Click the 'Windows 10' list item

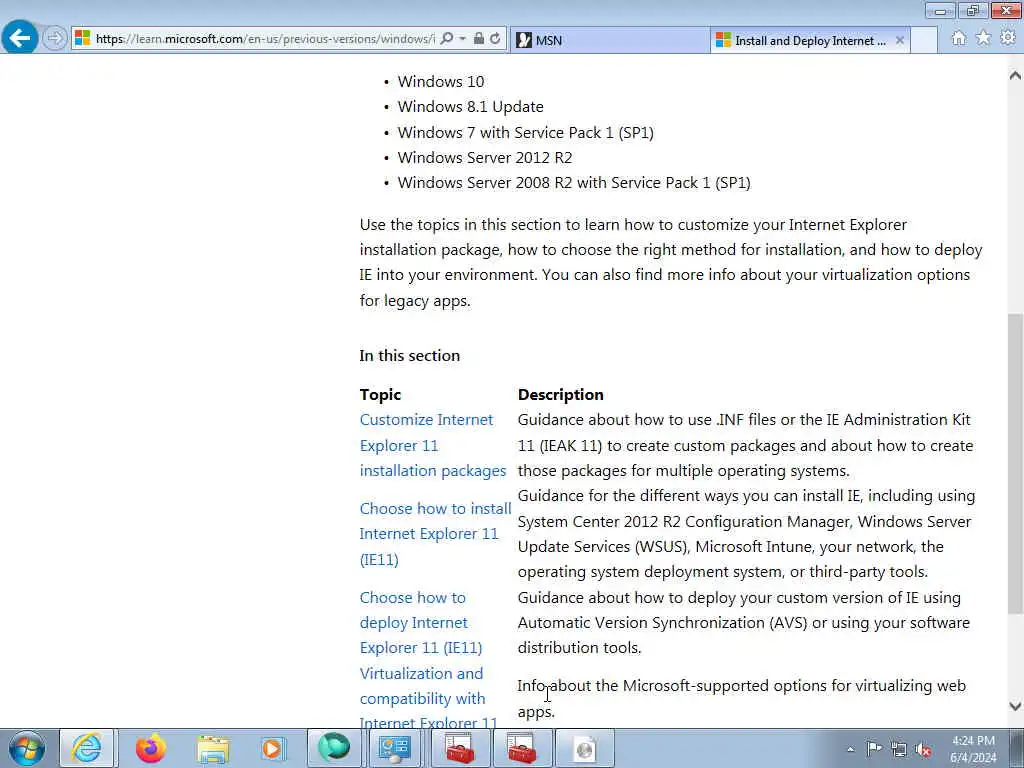(x=441, y=82)
